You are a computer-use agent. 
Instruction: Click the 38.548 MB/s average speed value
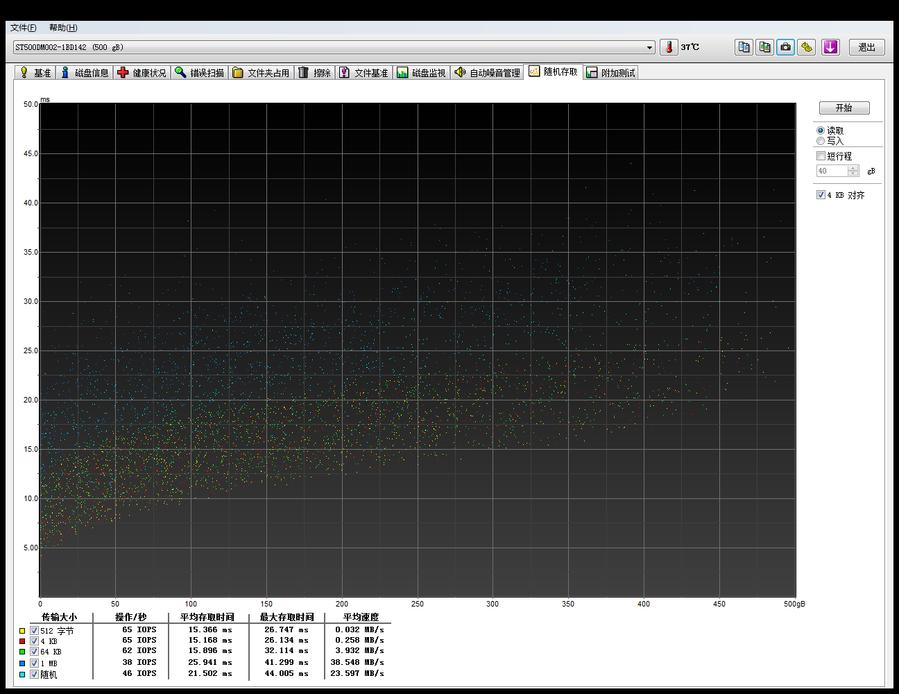coord(357,662)
